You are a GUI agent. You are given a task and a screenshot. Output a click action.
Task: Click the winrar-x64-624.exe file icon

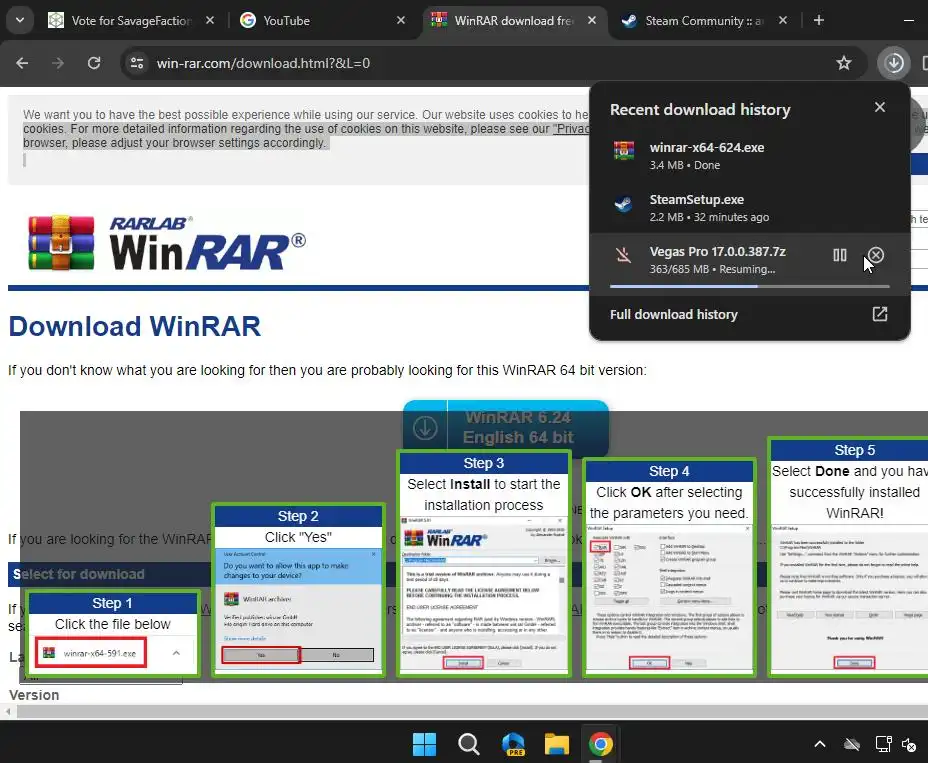pyautogui.click(x=624, y=151)
